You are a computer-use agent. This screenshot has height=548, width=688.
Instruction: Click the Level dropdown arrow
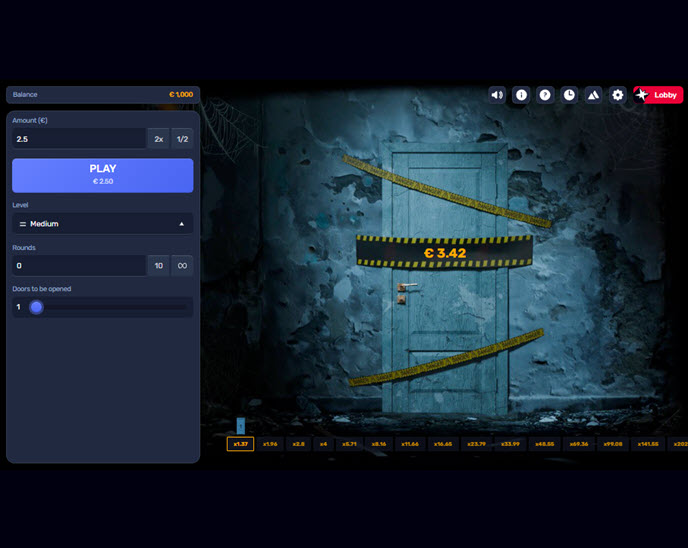point(181,224)
